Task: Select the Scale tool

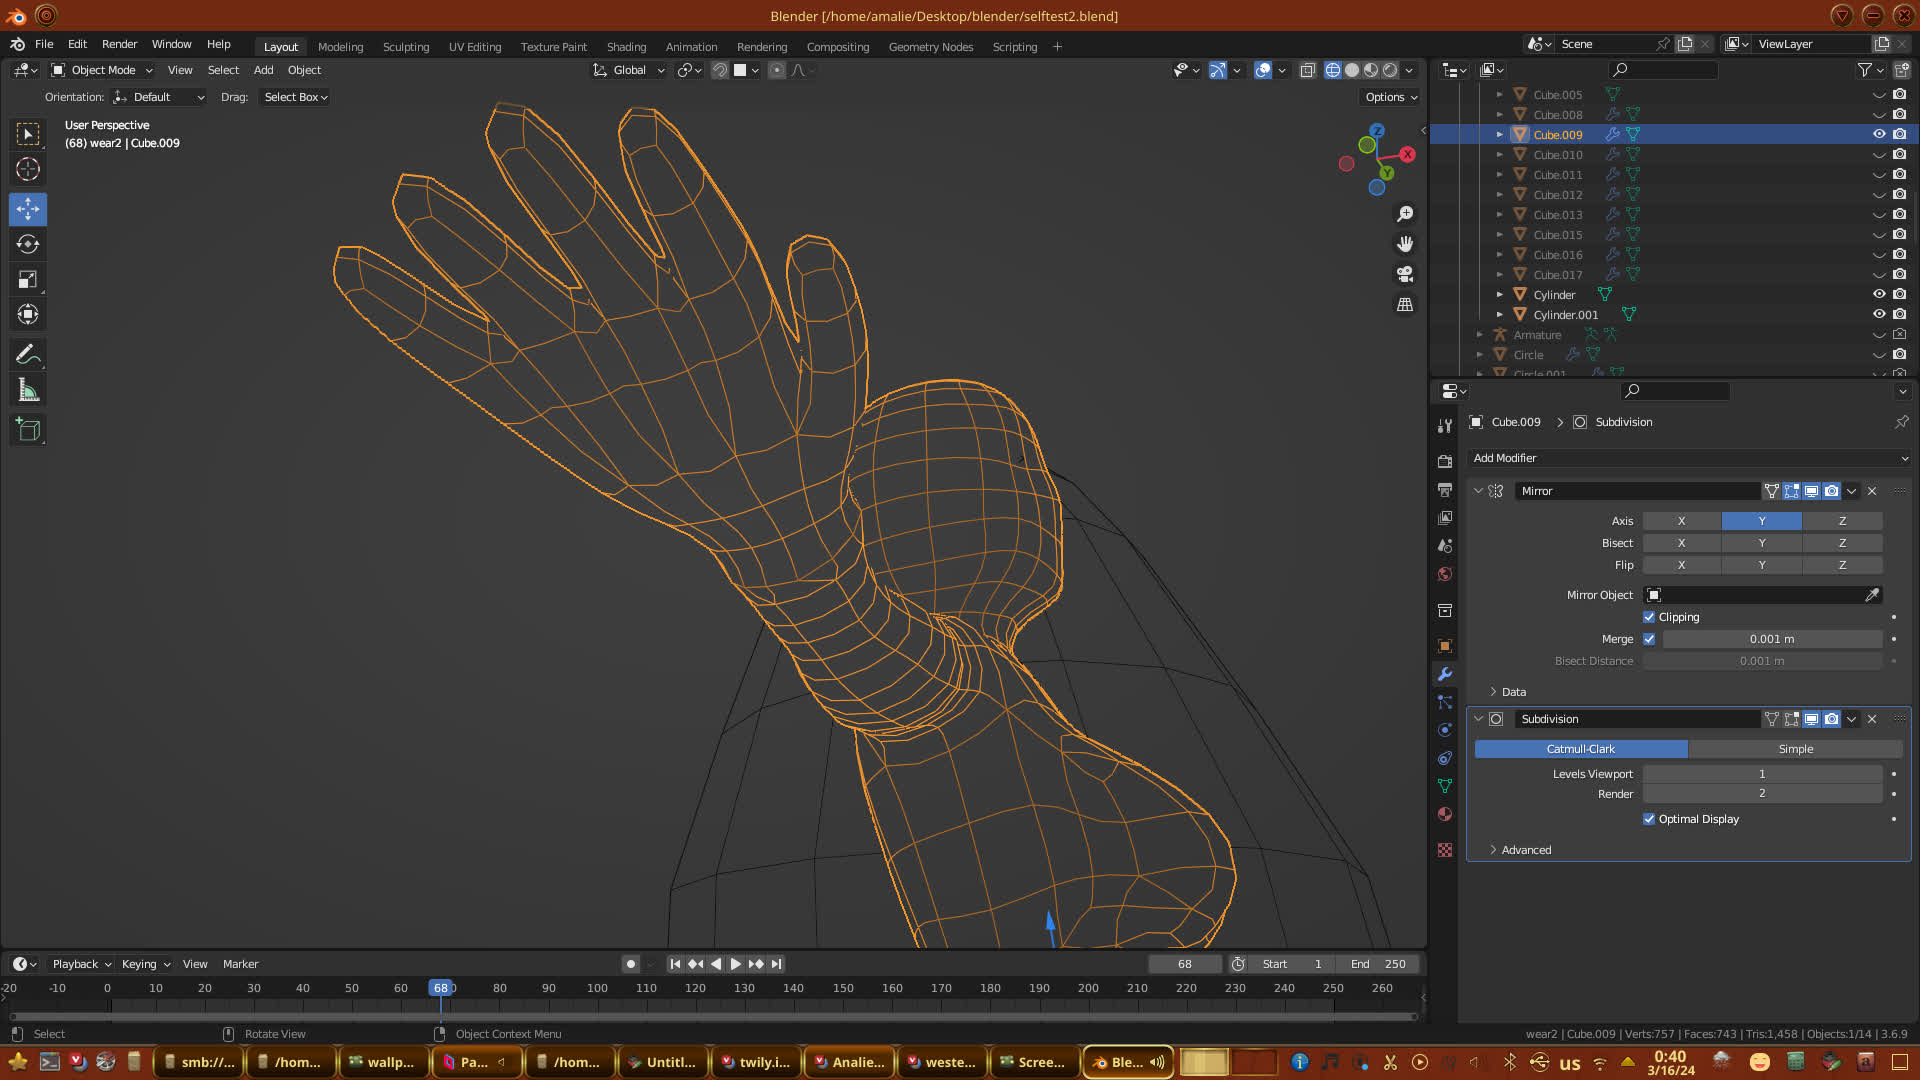Action: (x=28, y=280)
